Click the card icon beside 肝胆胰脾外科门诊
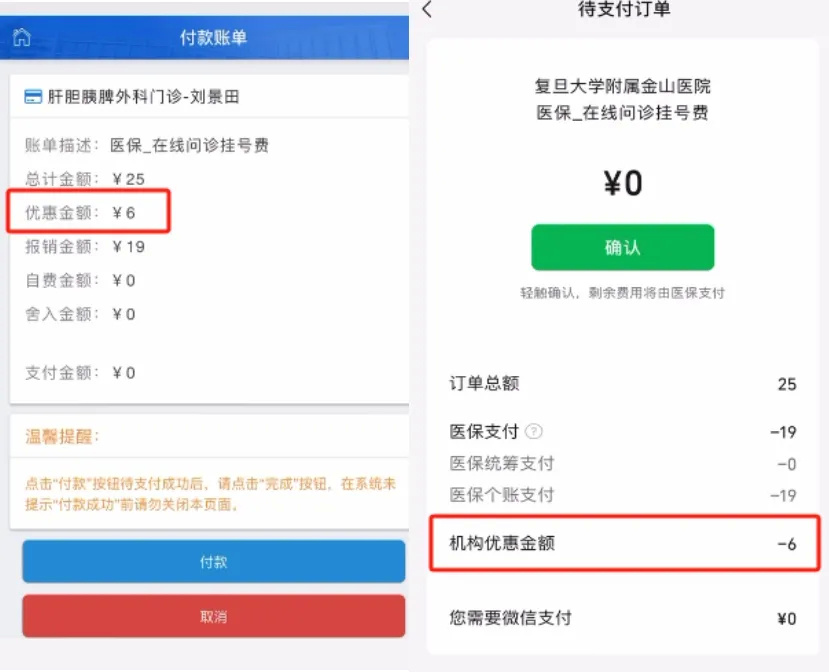Image resolution: width=829 pixels, height=672 pixels. tap(33, 97)
